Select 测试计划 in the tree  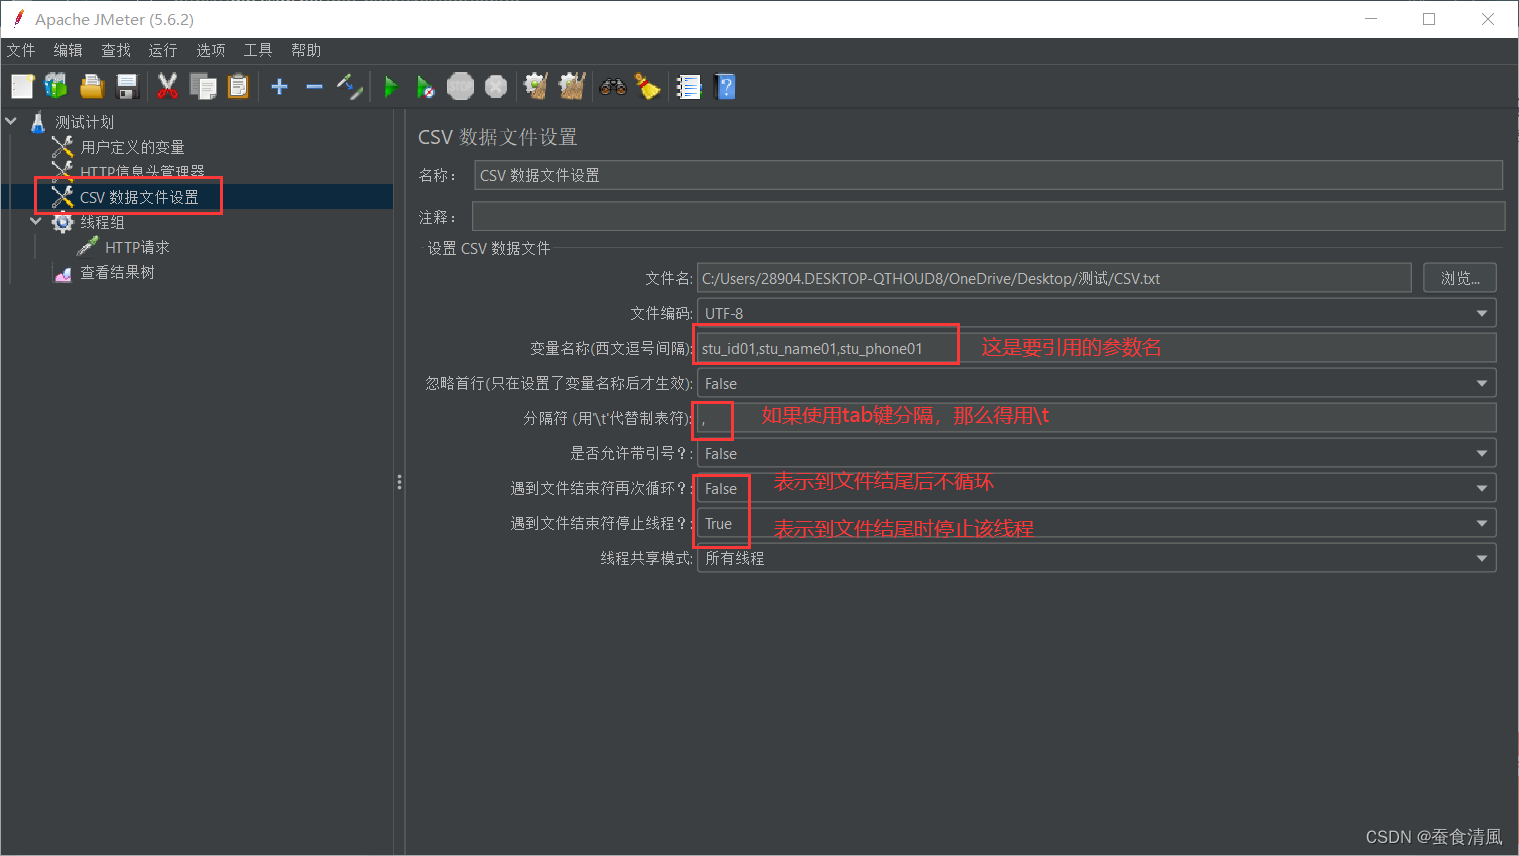(85, 122)
